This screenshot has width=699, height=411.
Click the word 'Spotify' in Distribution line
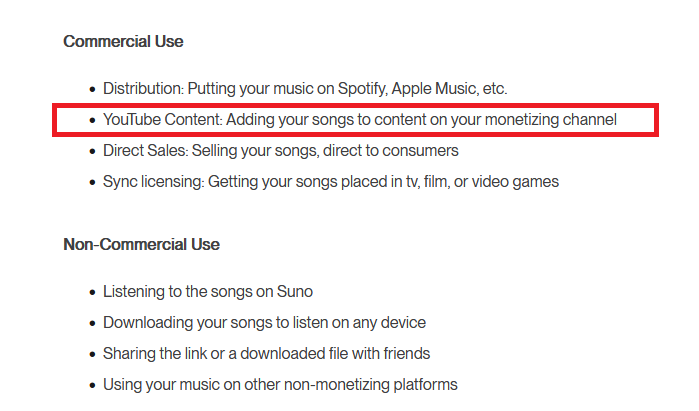pyautogui.click(x=362, y=89)
